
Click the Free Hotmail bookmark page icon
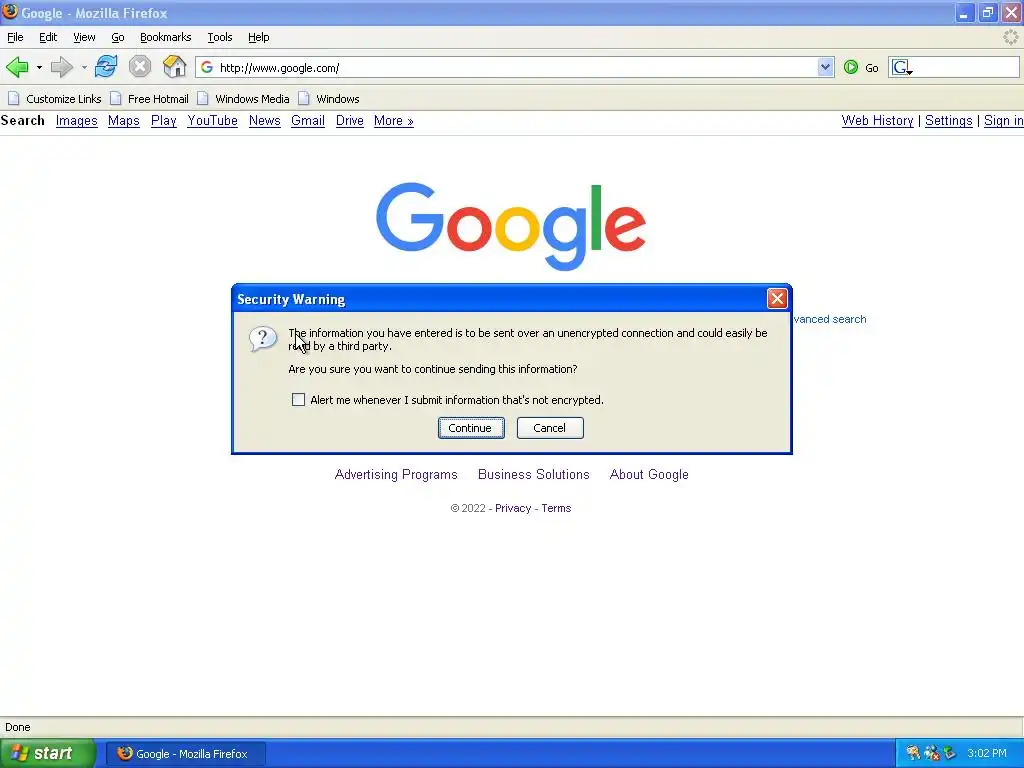[116, 99]
